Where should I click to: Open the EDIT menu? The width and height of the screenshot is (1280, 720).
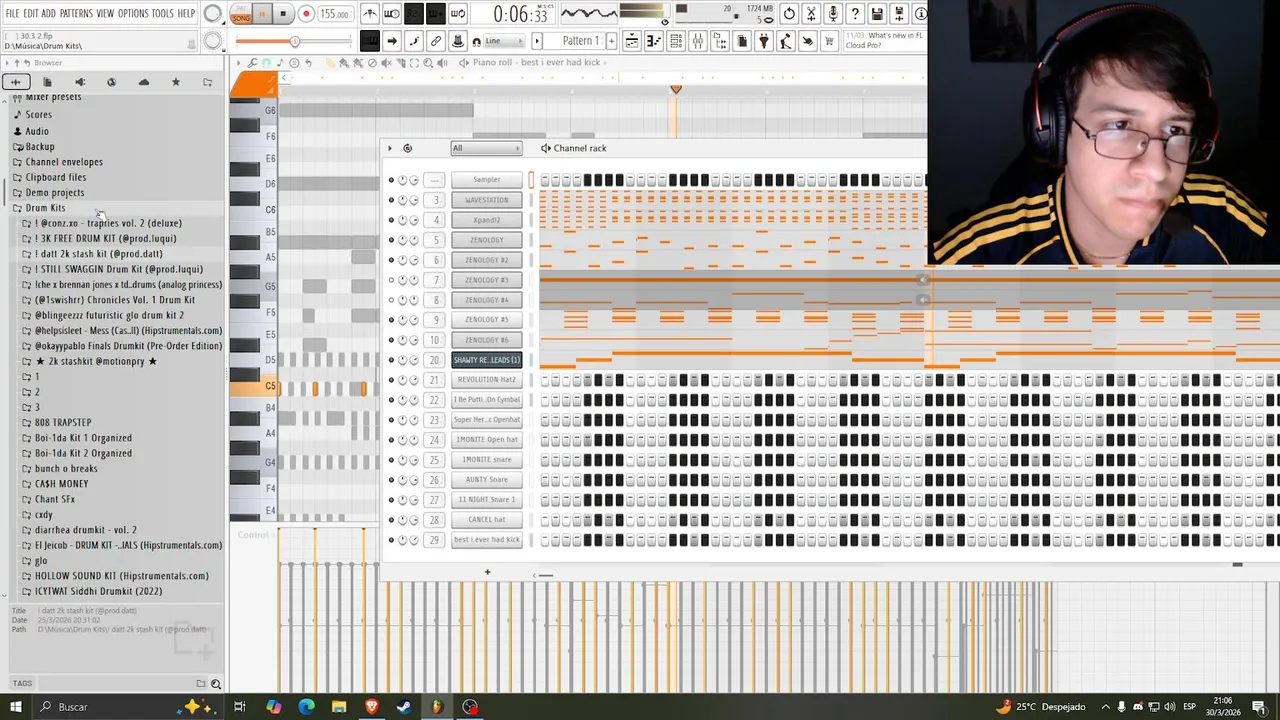[31, 14]
